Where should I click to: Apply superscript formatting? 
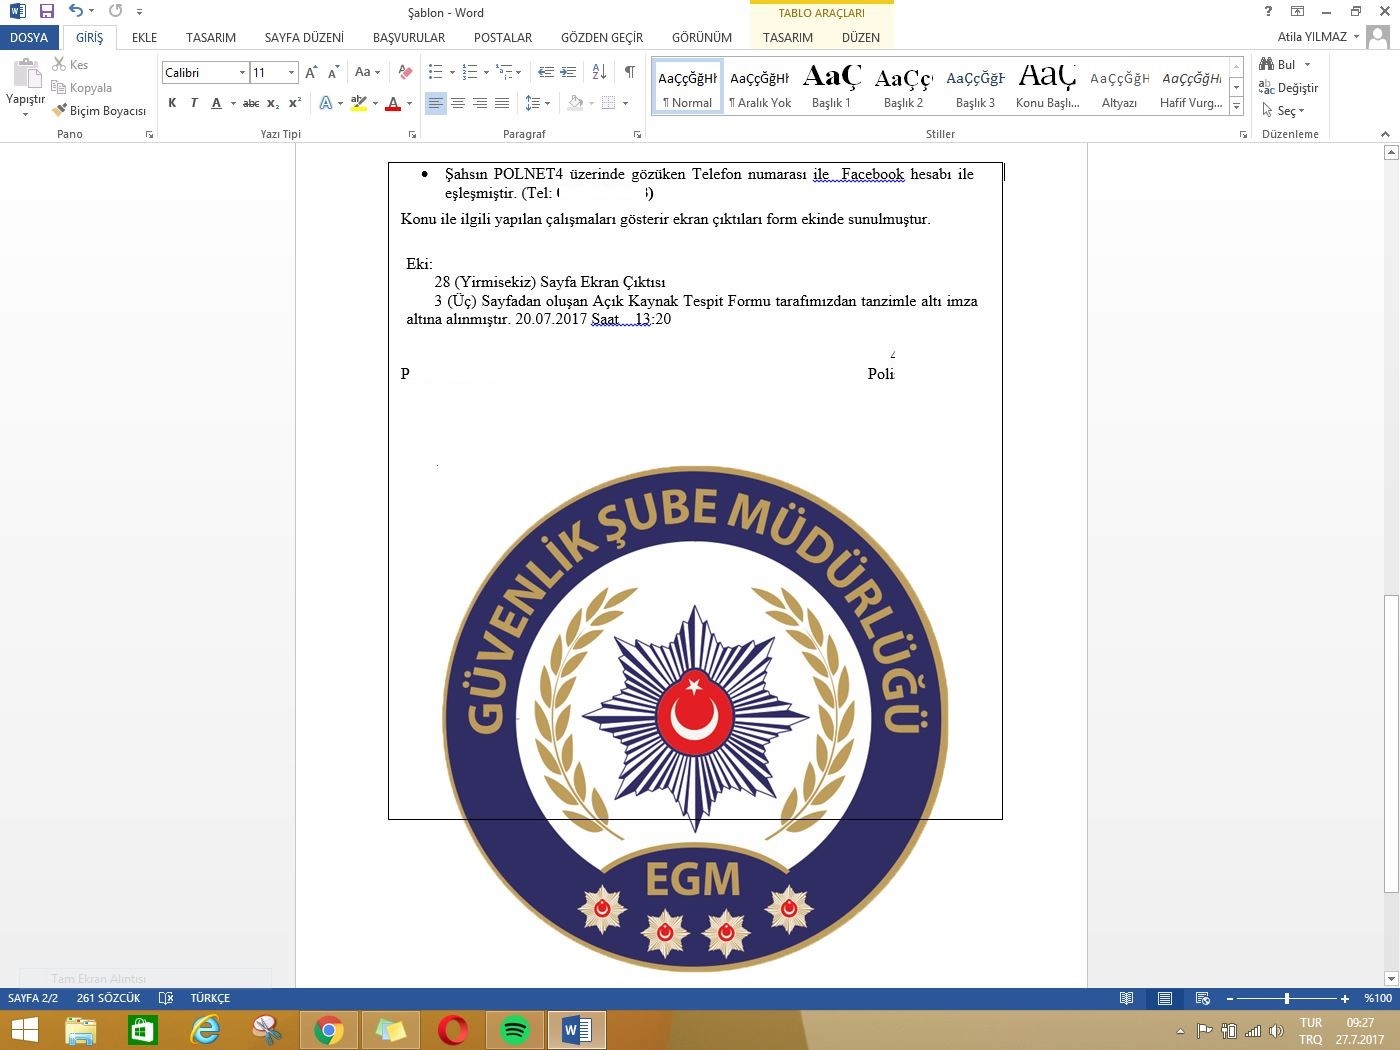[295, 103]
